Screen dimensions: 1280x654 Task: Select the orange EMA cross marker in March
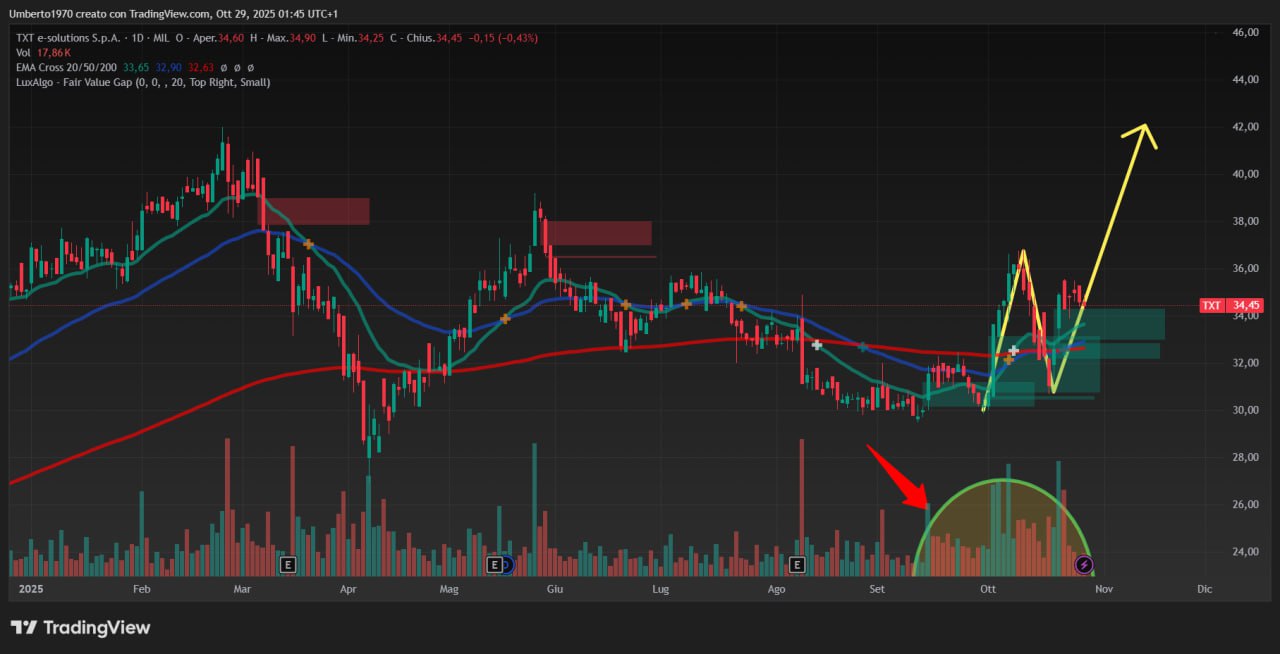308,244
